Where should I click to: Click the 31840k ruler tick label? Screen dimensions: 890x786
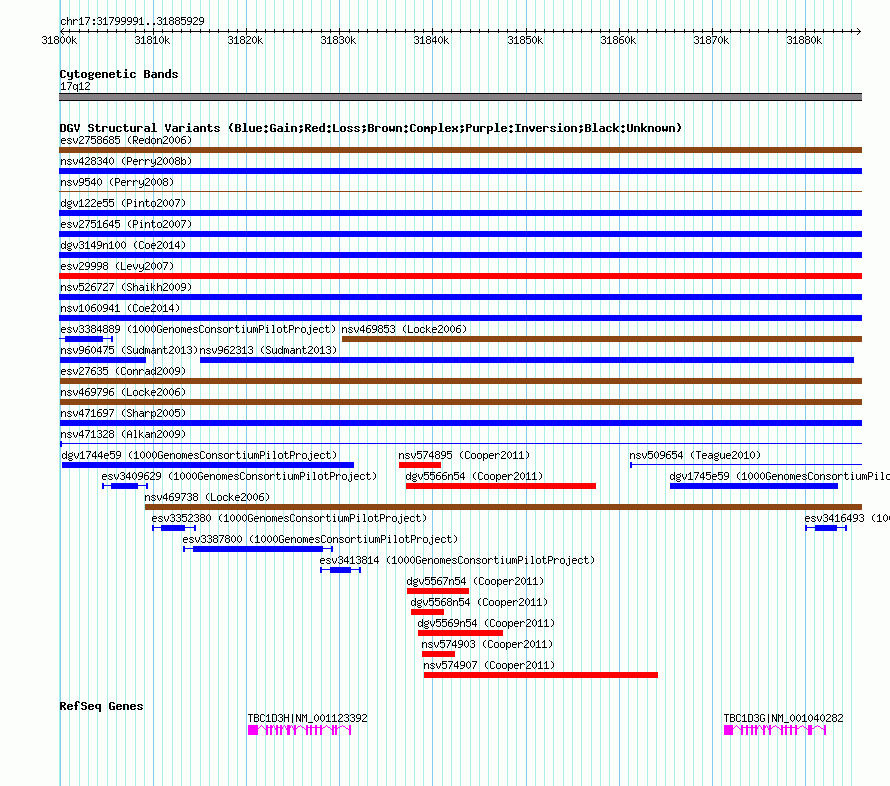[431, 40]
